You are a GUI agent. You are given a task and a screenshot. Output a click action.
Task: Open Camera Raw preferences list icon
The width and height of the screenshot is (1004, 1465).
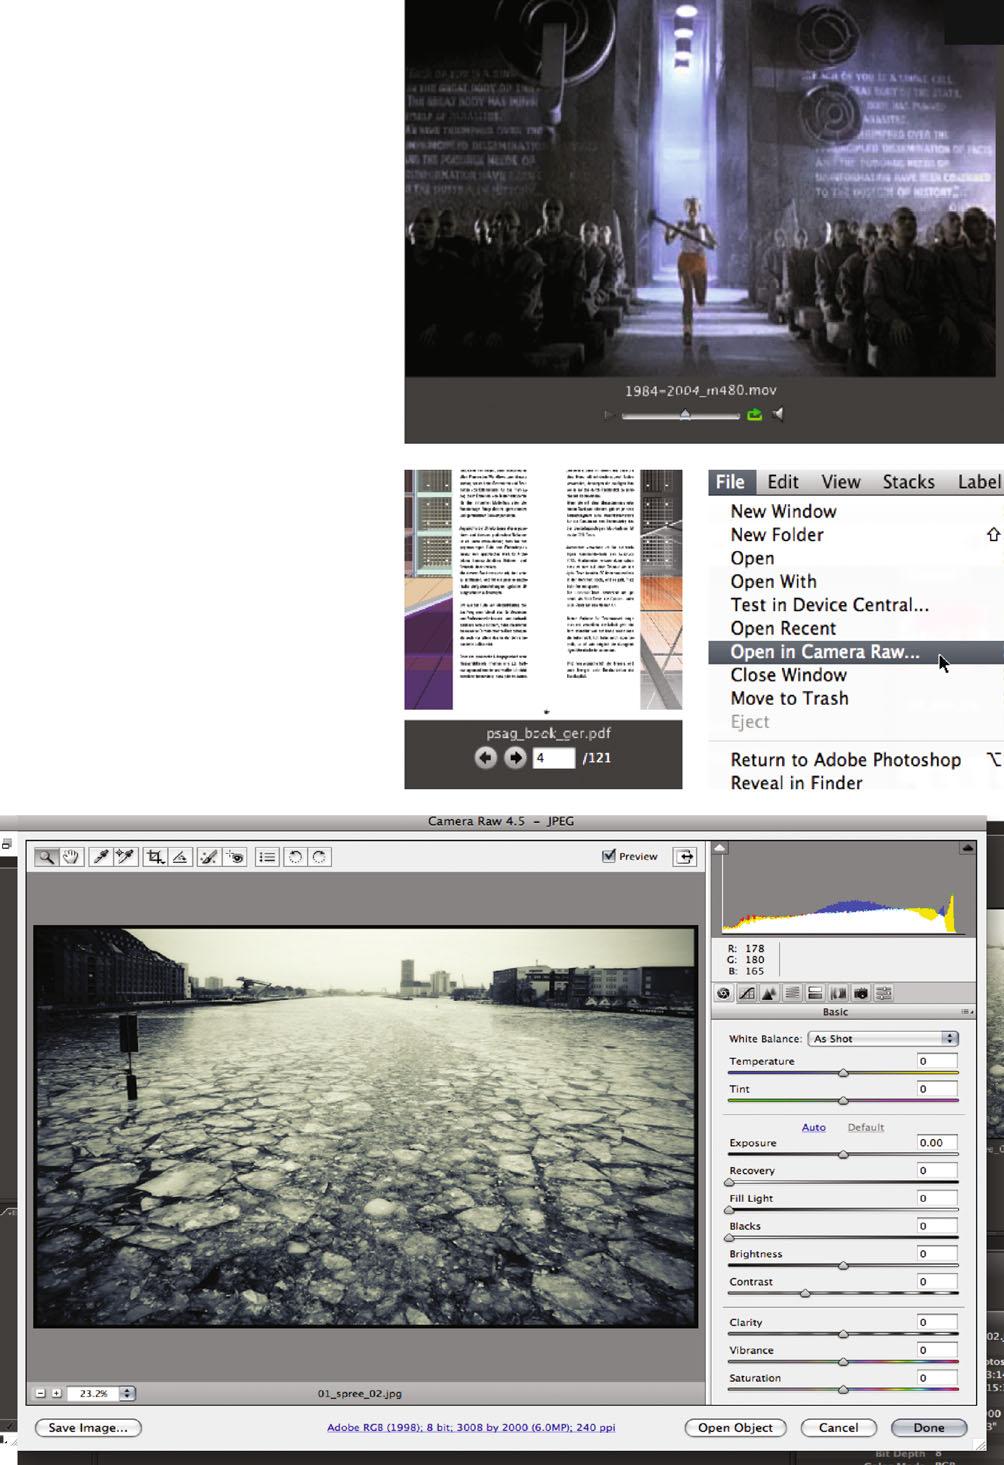click(267, 857)
